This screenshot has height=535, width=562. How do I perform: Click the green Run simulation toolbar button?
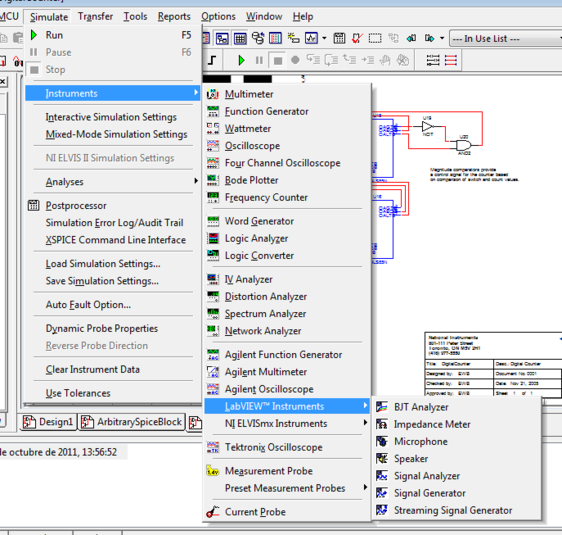pyautogui.click(x=241, y=60)
